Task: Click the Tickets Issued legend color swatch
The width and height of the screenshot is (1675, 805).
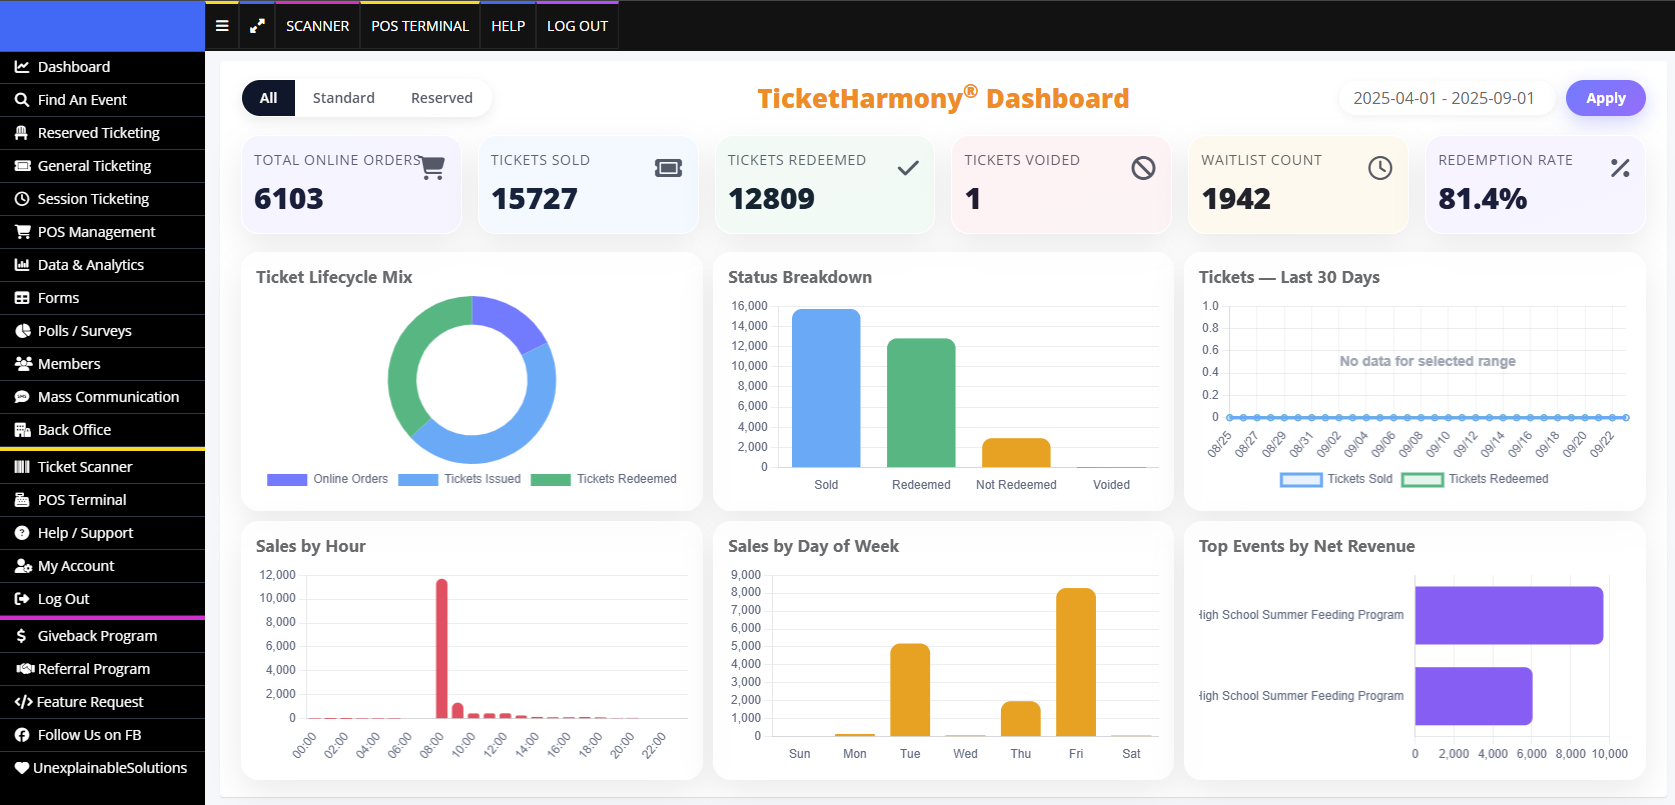Action: click(x=418, y=480)
